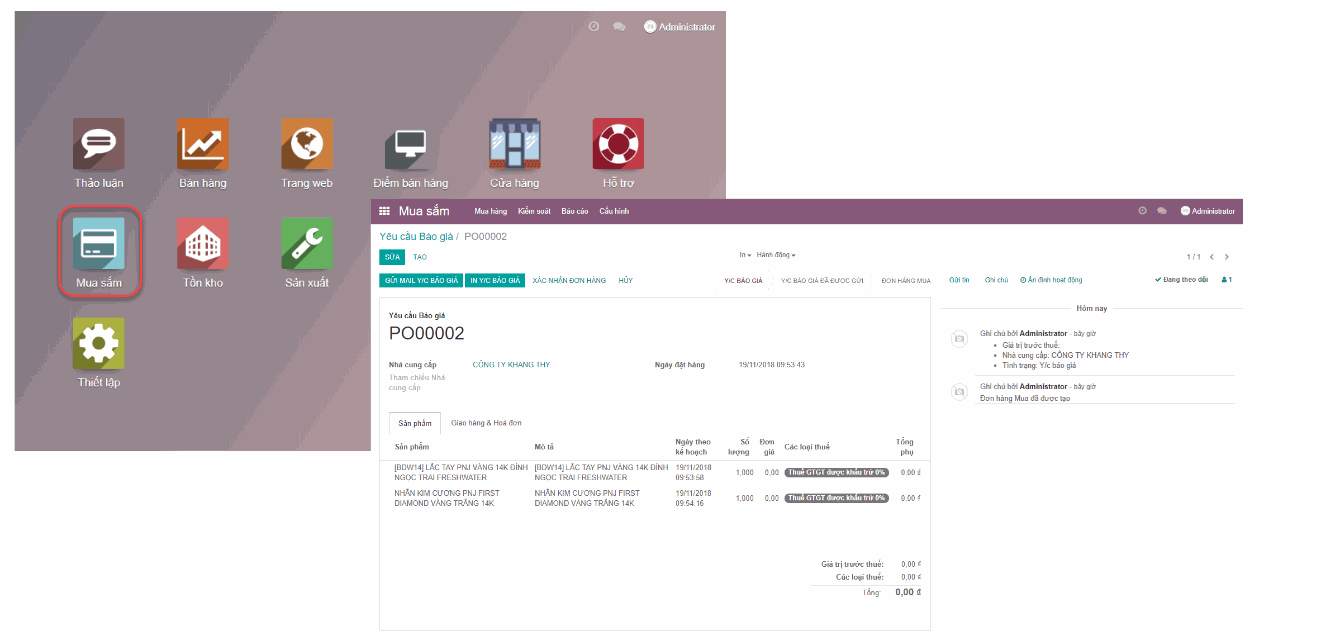The width and height of the screenshot is (1323, 634).
Task: Launch the Sản xuất manufacturing app
Action: point(306,243)
